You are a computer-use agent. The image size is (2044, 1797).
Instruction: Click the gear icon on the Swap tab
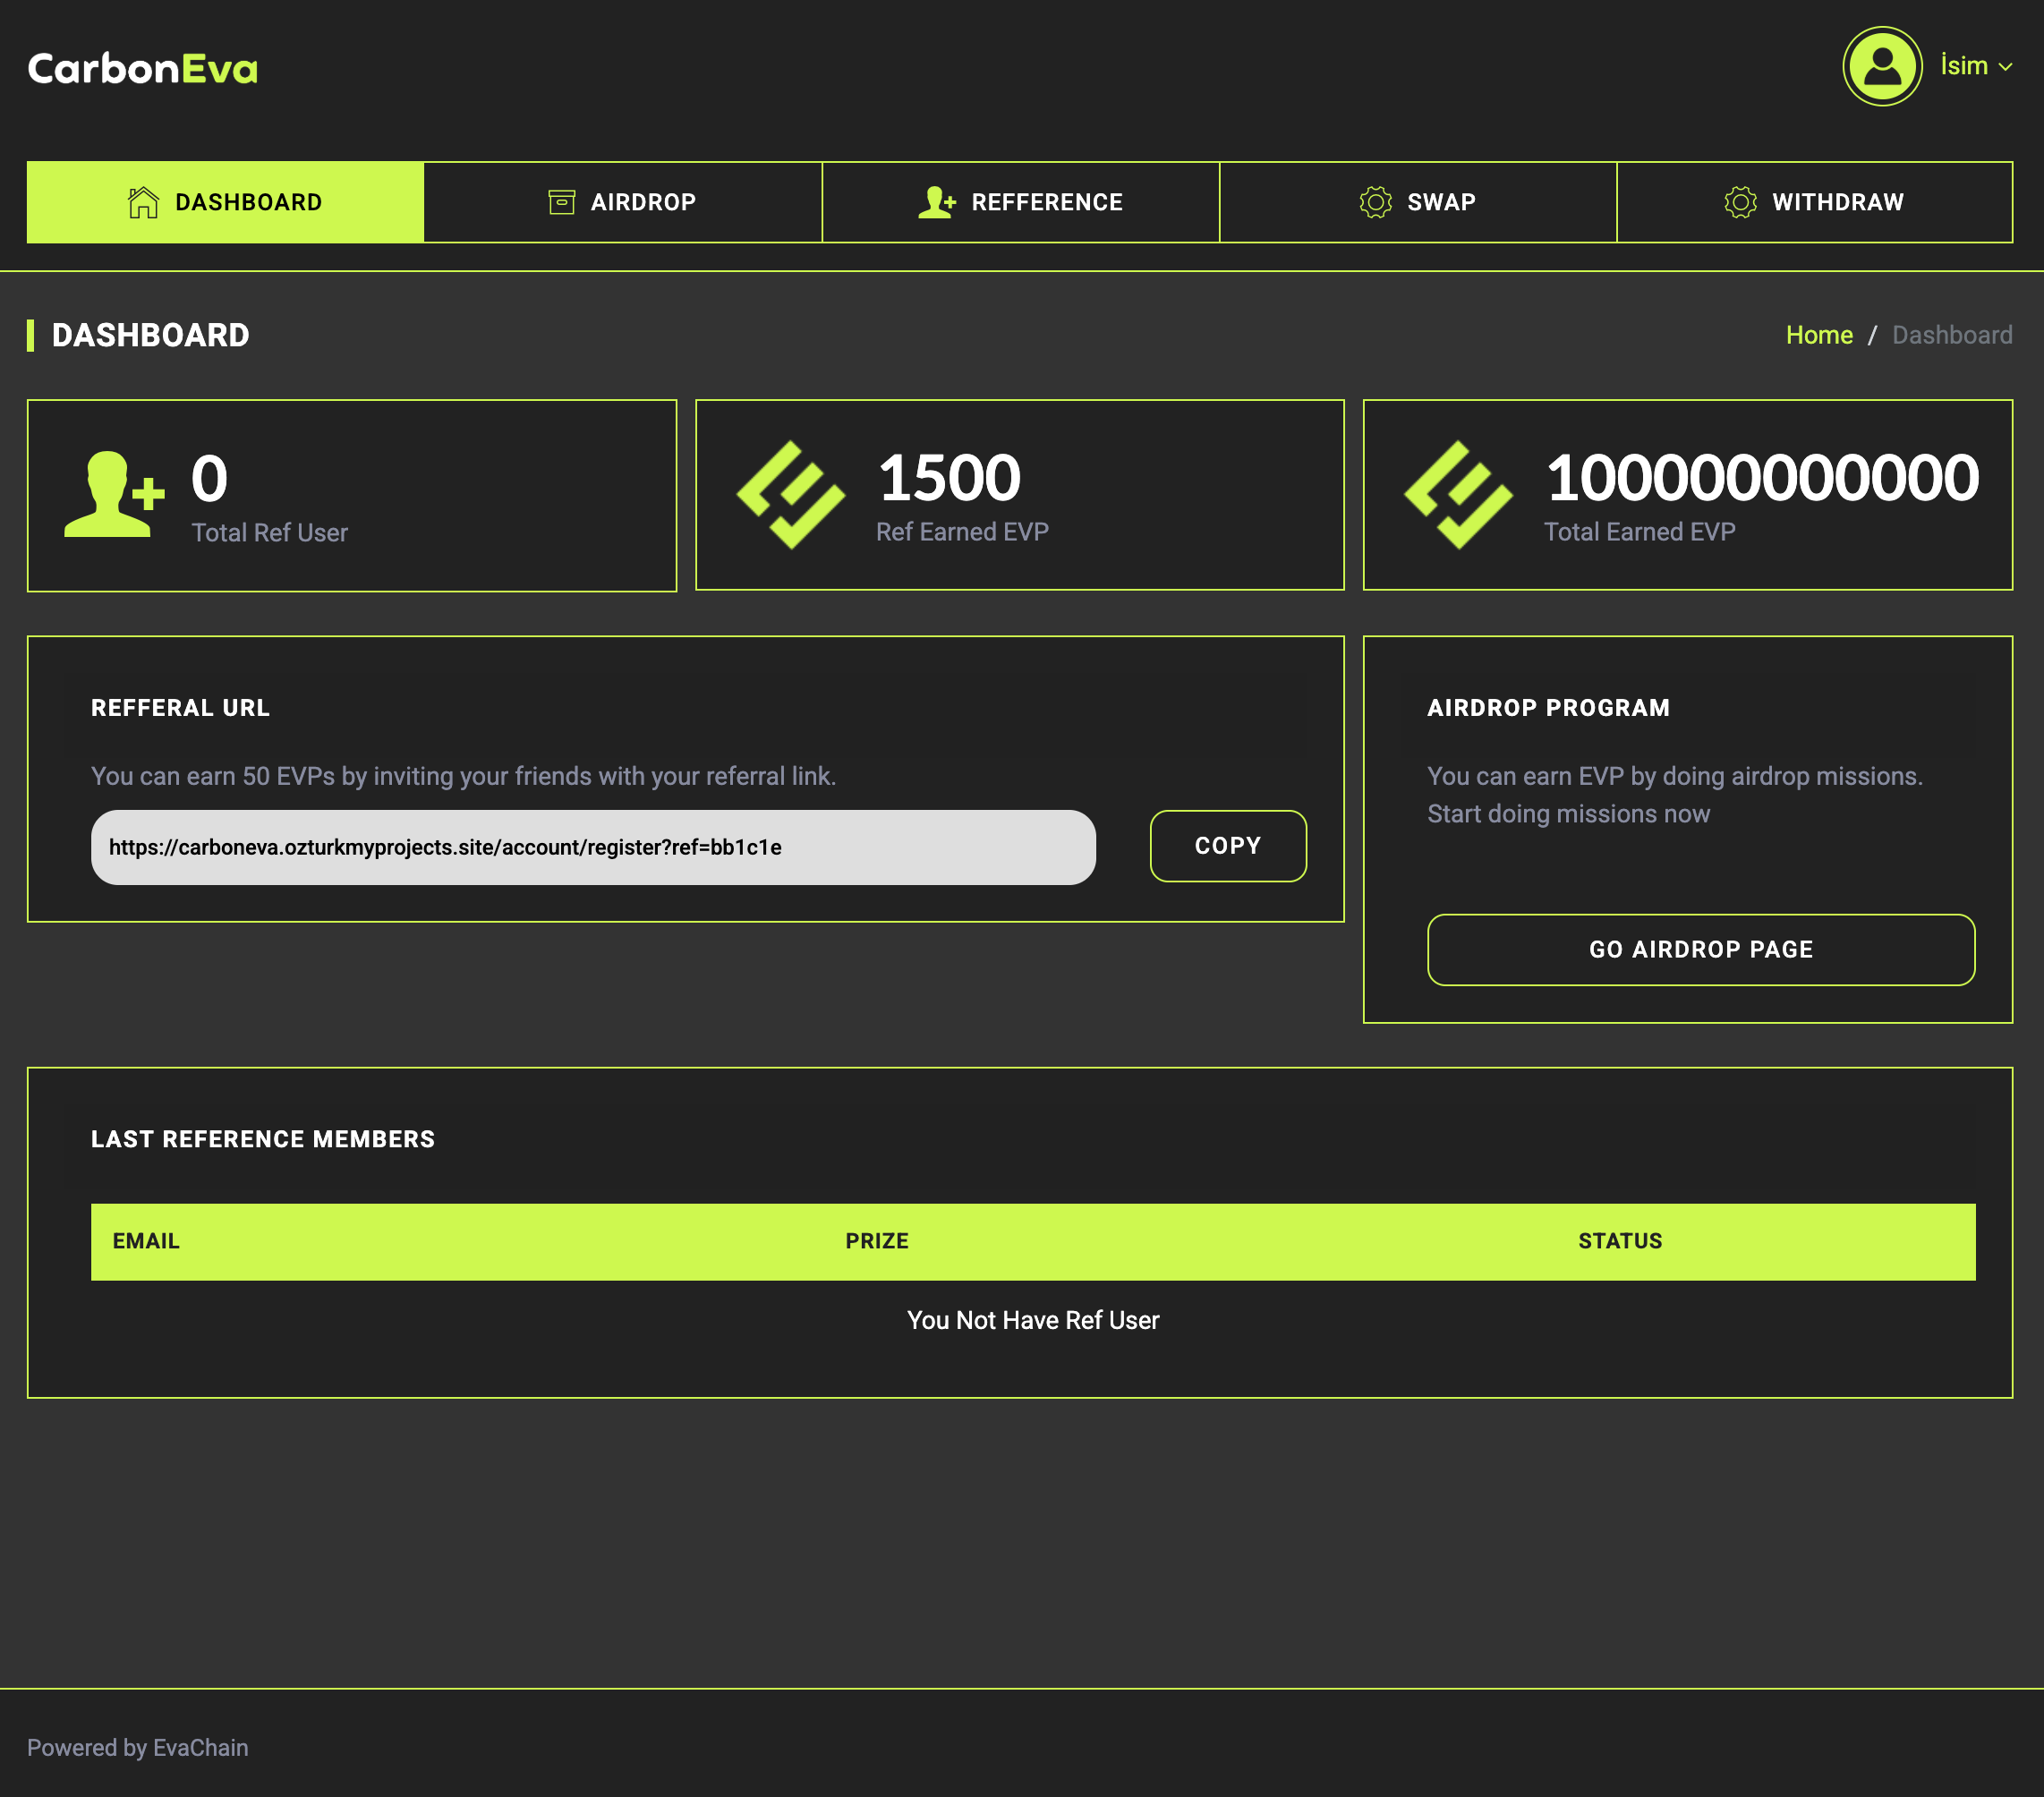[x=1376, y=201]
